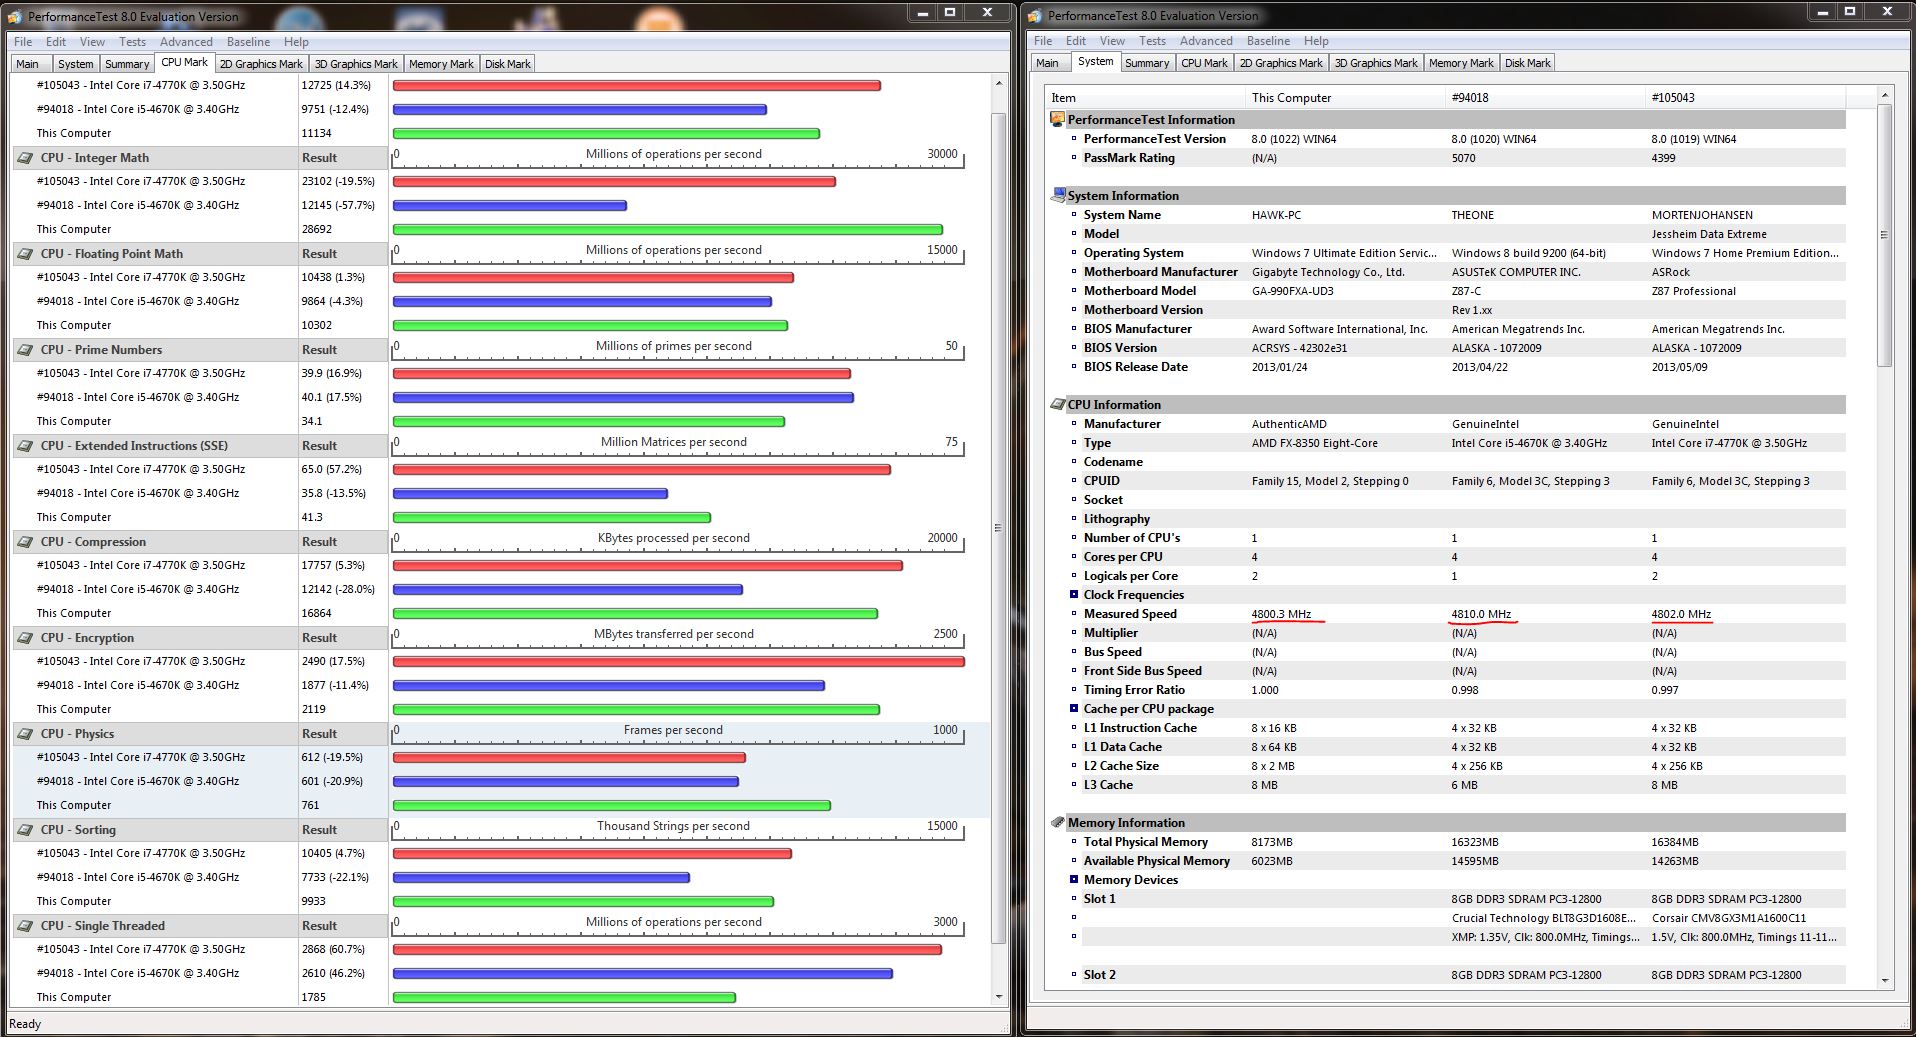
Task: Click the 'HAWK-PC' system name cell
Action: coord(1276,215)
